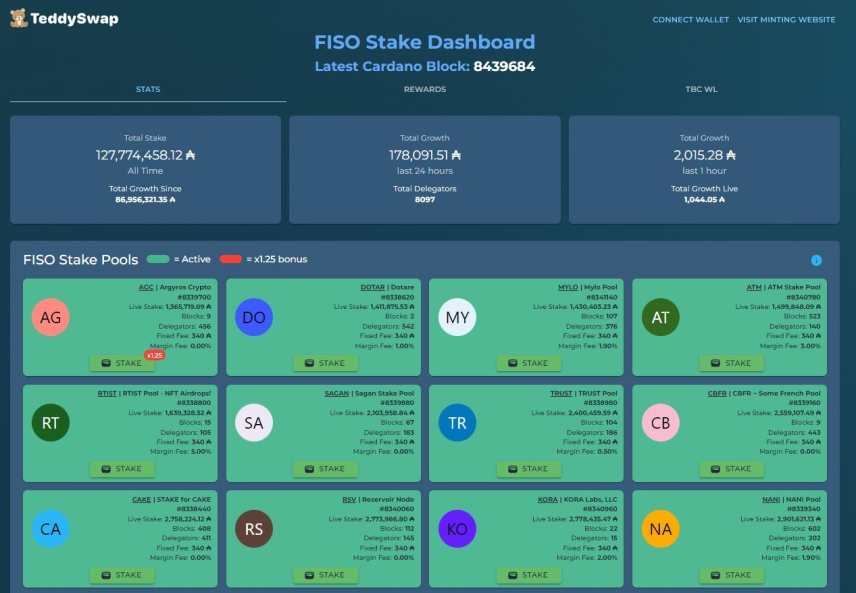Screen dimensions: 856x593
Task: Click the MY pool avatar circle
Action: pyautogui.click(x=457, y=317)
